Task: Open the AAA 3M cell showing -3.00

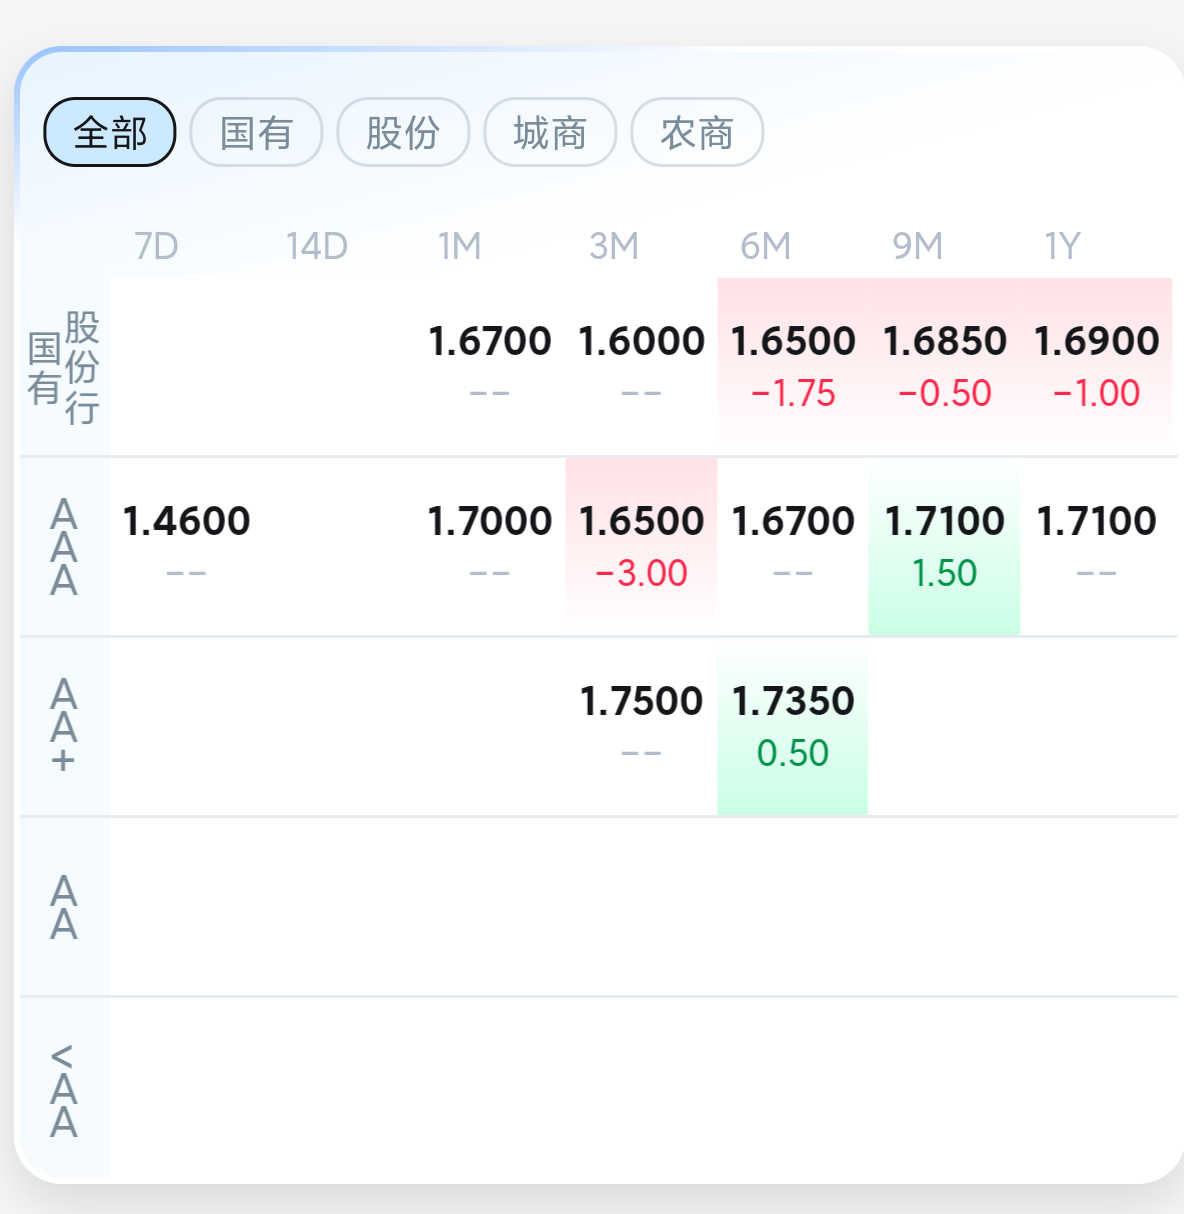Action: point(641,545)
